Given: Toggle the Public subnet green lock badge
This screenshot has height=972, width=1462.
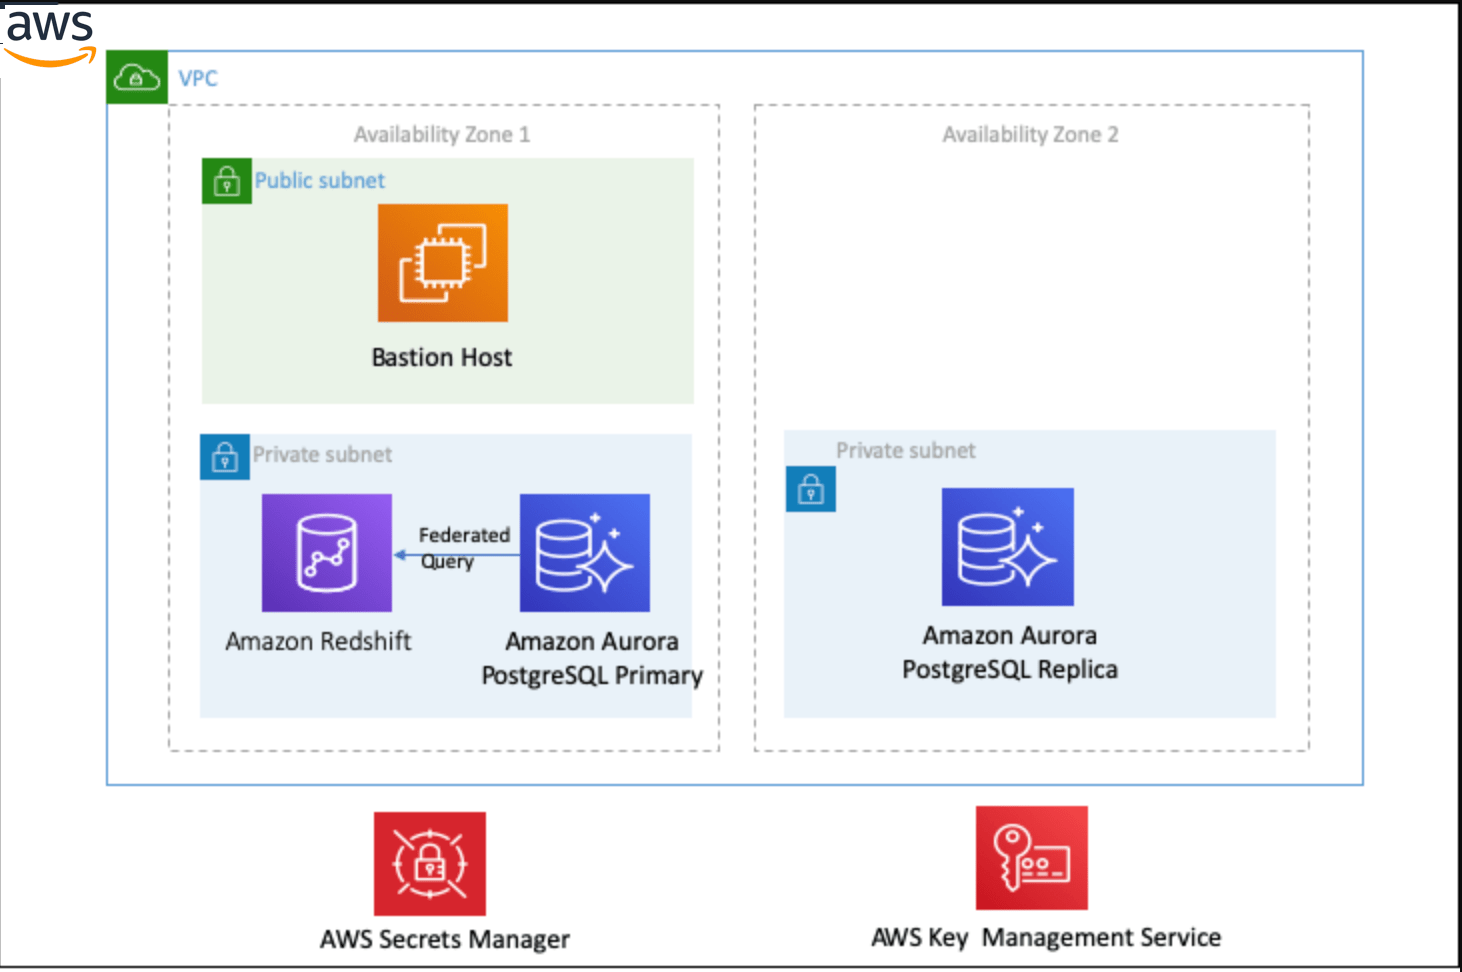Looking at the screenshot, I should pos(226,182).
